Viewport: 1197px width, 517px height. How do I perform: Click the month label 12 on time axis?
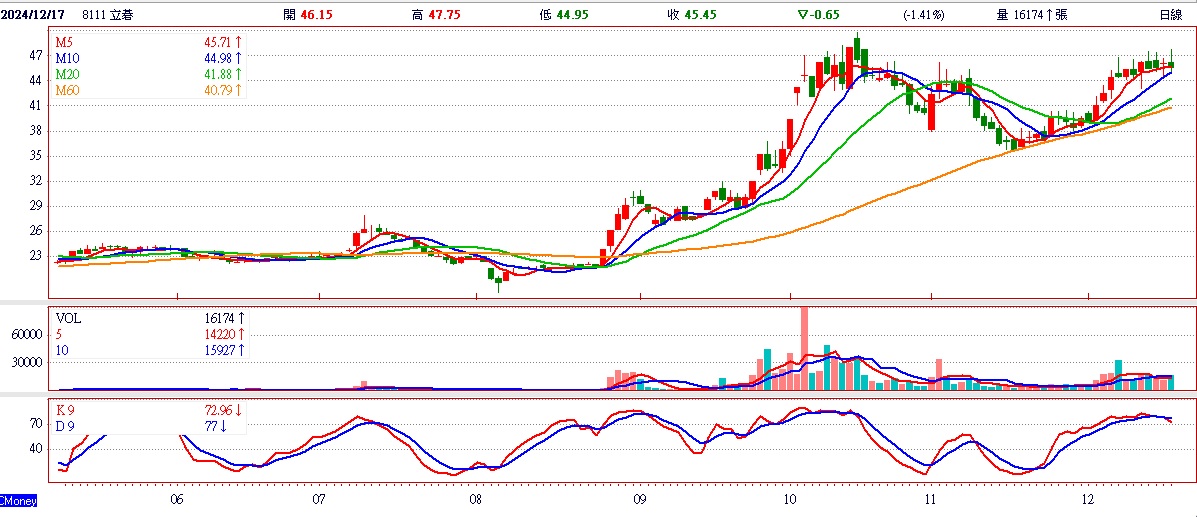click(x=1088, y=500)
